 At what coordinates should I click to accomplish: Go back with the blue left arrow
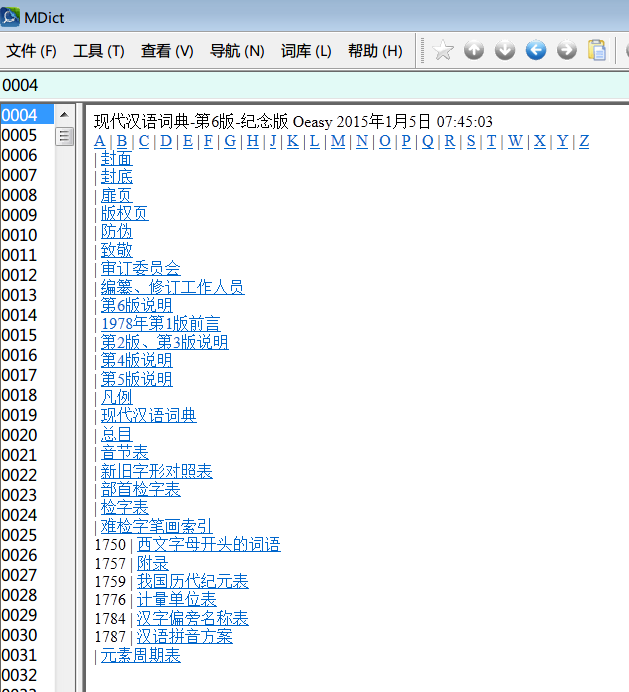click(x=536, y=50)
